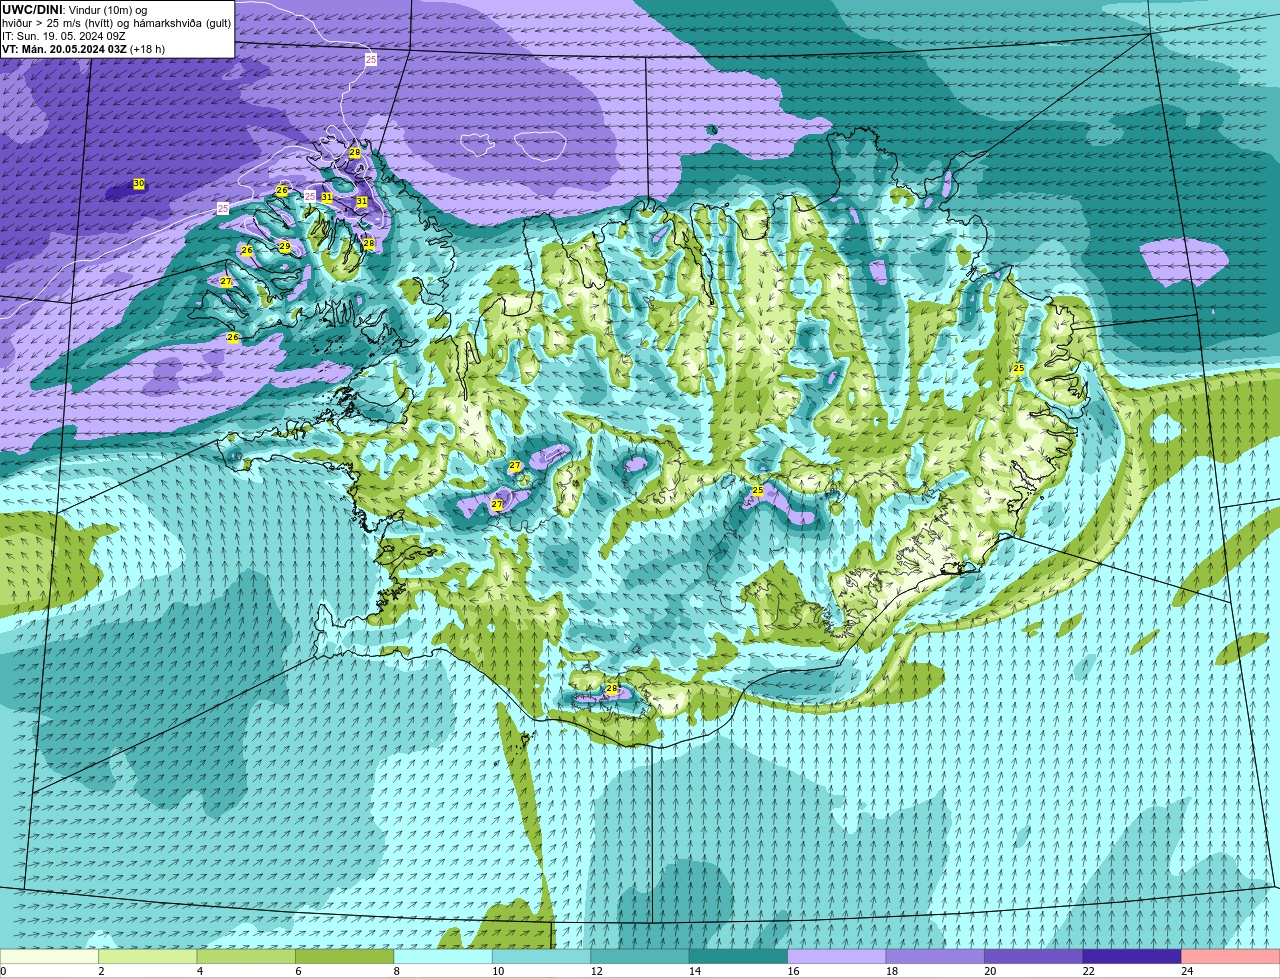Pick the 4–6 m/s green legend swatch
The width and height of the screenshot is (1280, 978).
click(246, 956)
